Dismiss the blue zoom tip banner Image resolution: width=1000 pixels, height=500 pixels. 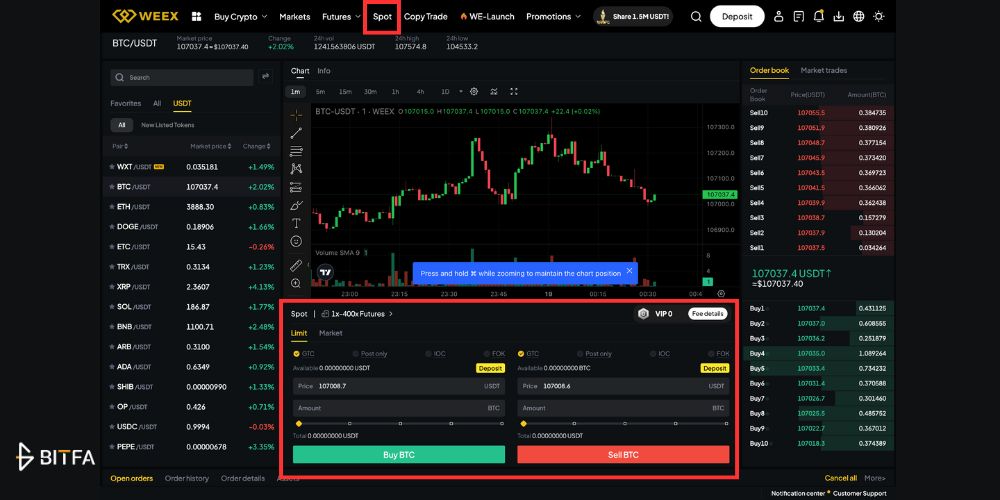click(629, 271)
